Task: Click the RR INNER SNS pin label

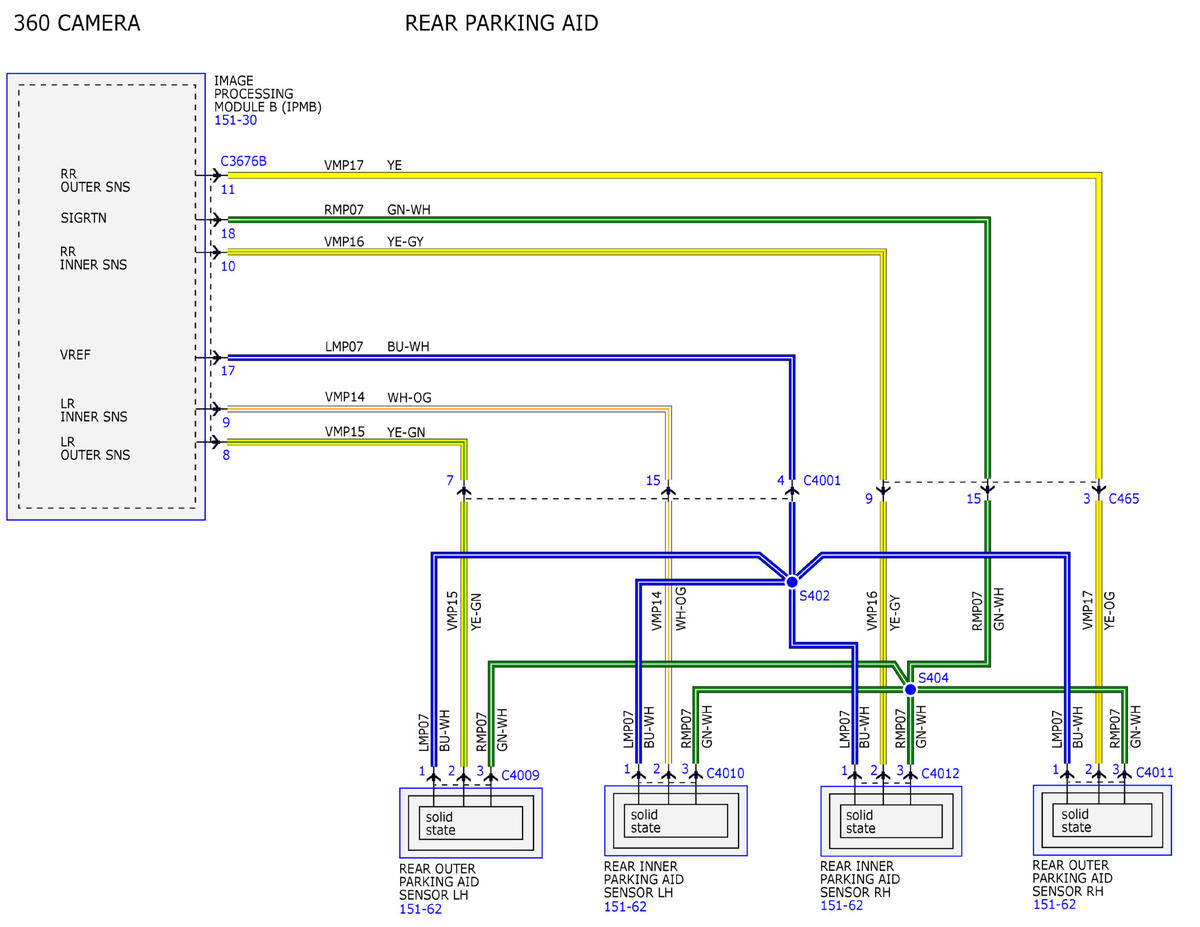Action: point(94,258)
